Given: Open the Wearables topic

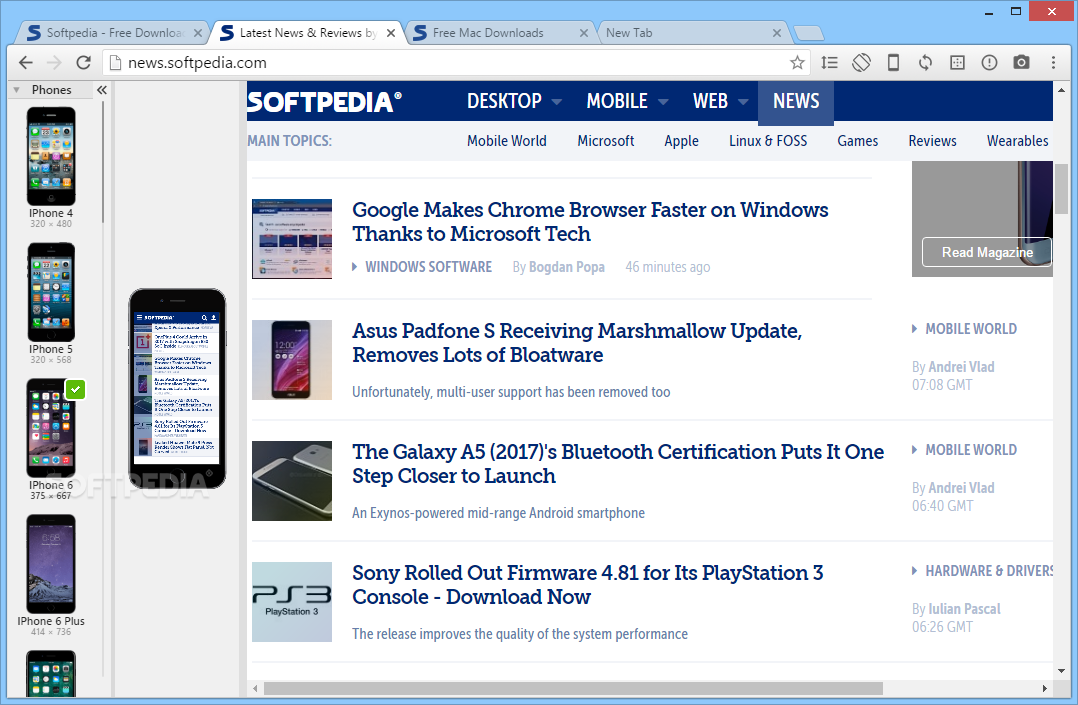Looking at the screenshot, I should tap(1018, 141).
